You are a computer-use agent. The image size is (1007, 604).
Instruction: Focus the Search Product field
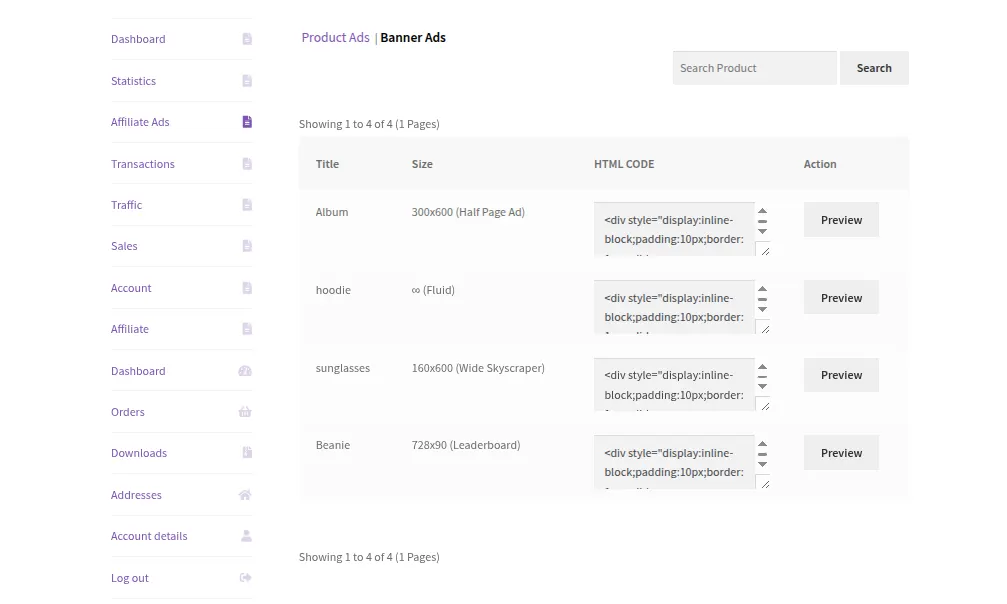click(x=754, y=68)
